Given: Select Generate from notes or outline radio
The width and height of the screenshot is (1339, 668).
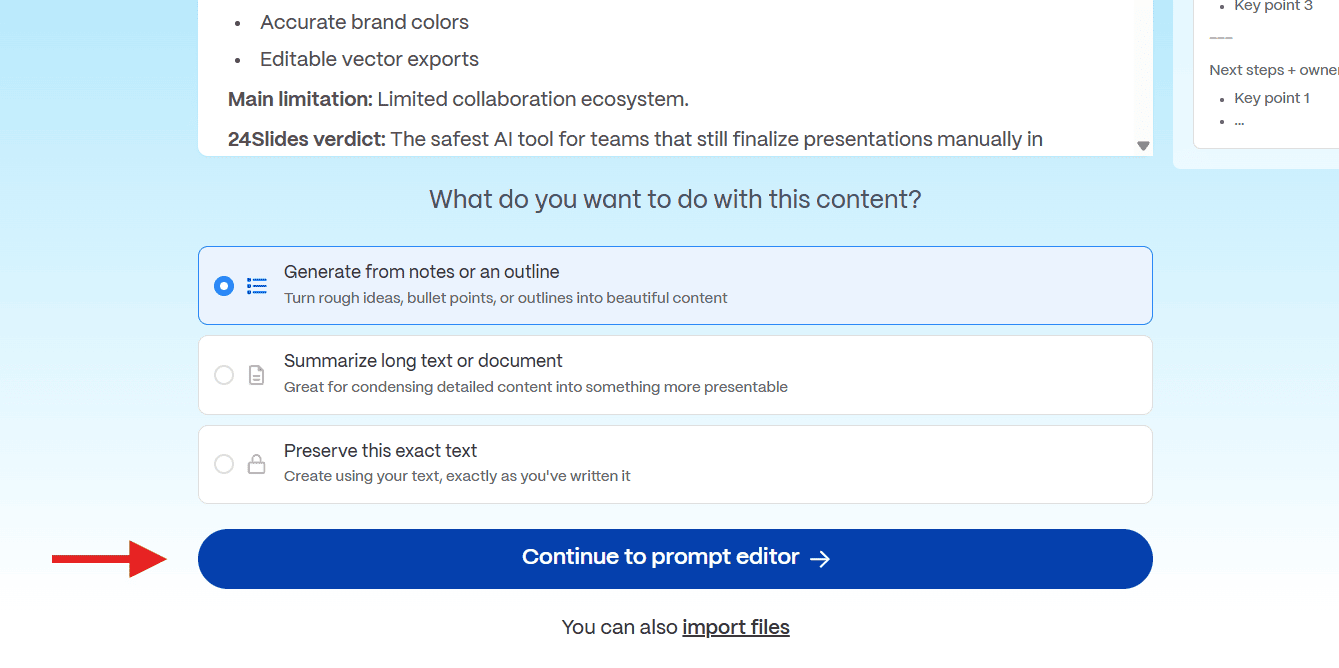Looking at the screenshot, I should tap(224, 286).
